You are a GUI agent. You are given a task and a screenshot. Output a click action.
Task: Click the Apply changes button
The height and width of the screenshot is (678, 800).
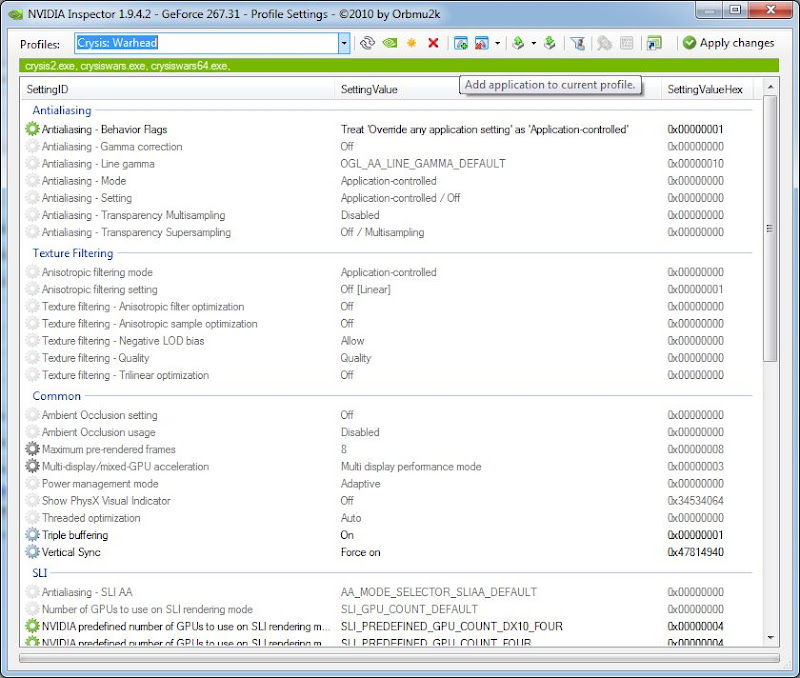728,43
